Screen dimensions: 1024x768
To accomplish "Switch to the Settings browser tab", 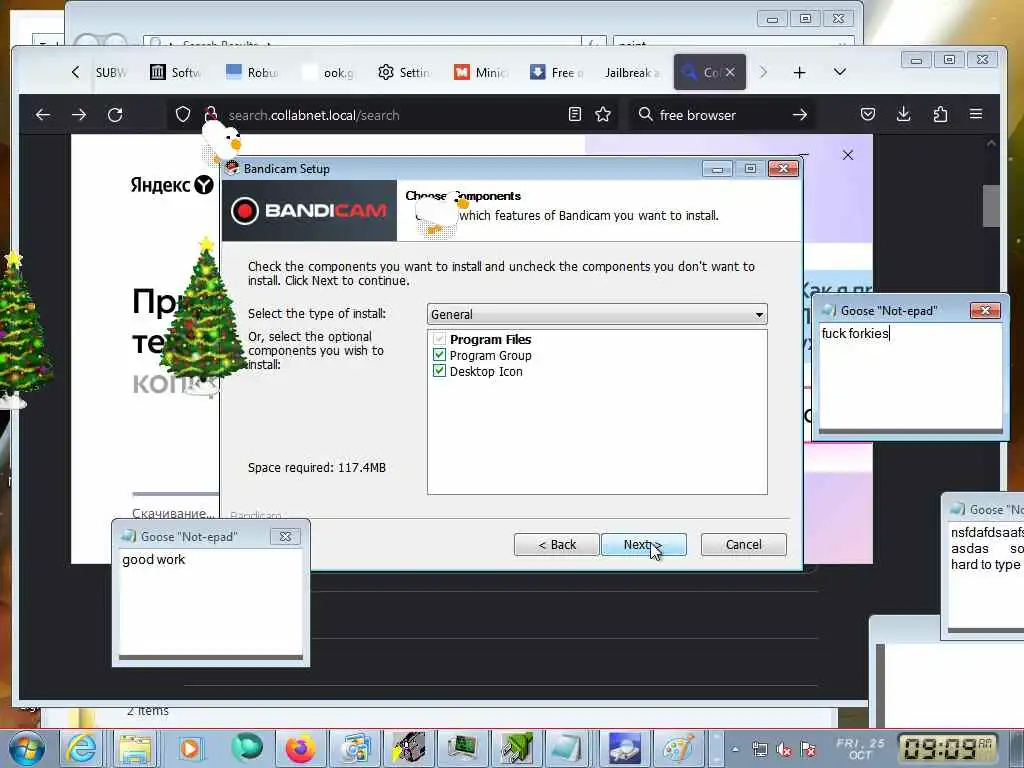I will (x=404, y=72).
